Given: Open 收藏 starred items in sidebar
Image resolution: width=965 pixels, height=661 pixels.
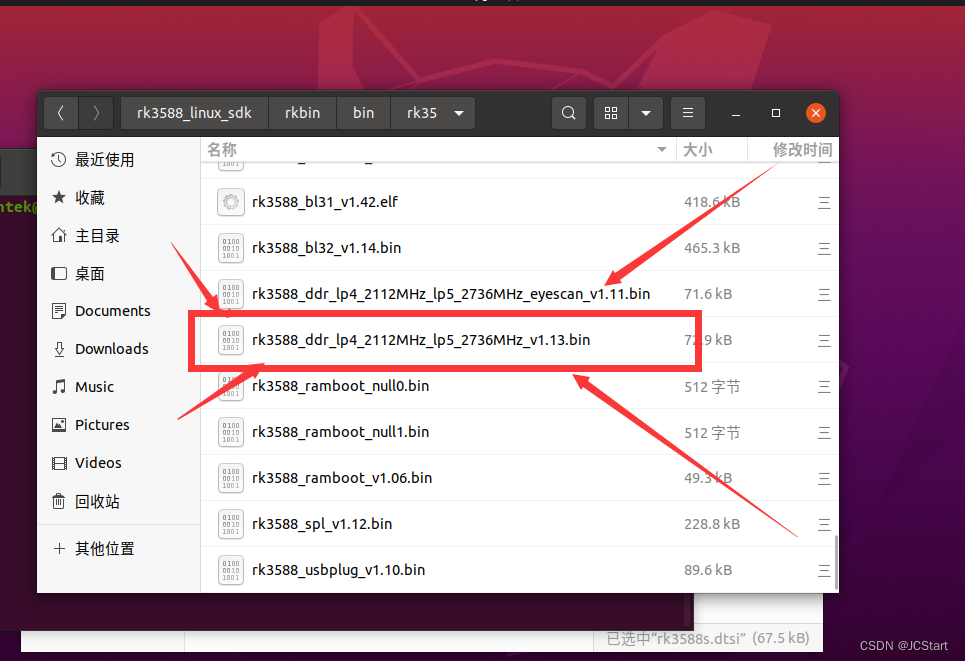Looking at the screenshot, I should point(118,198).
